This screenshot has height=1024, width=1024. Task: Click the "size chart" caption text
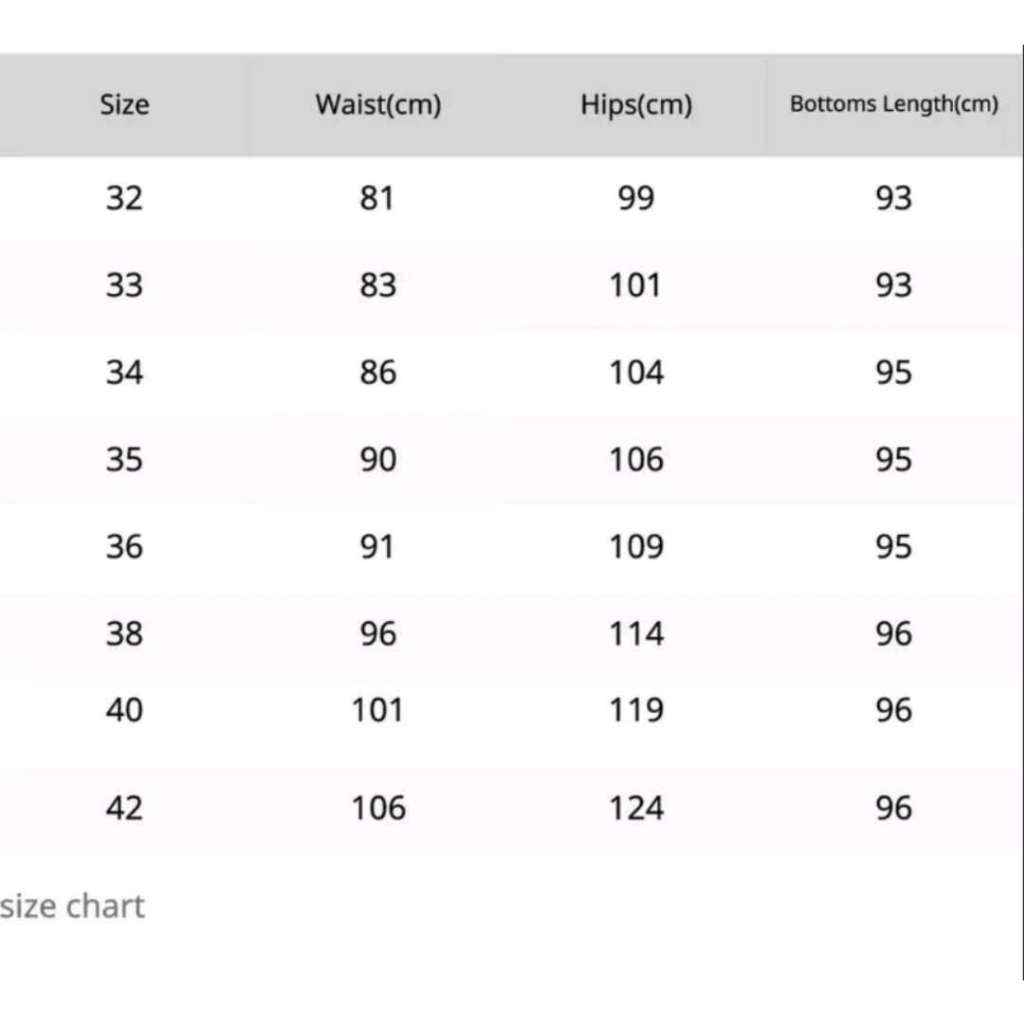pos(72,907)
